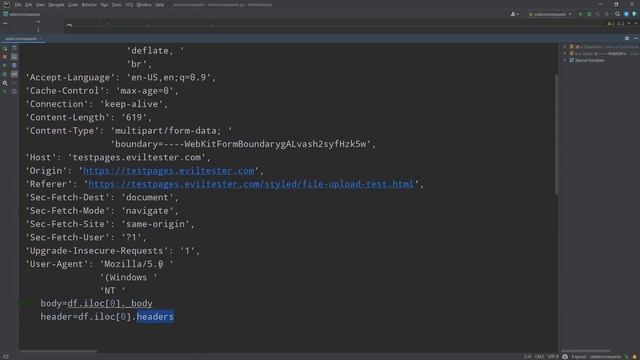Click the tool windows icon at bottom-left
The image size is (640, 360).
pos(5,357)
